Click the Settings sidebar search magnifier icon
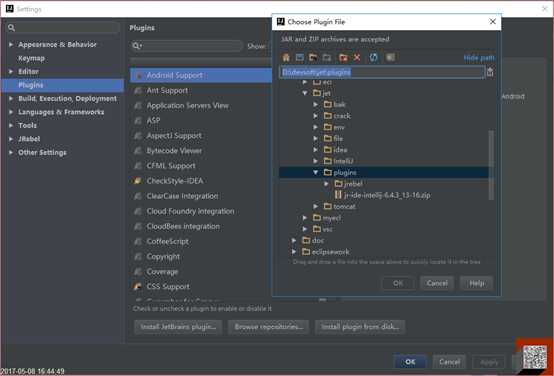The height and width of the screenshot is (376, 554). [11, 28]
